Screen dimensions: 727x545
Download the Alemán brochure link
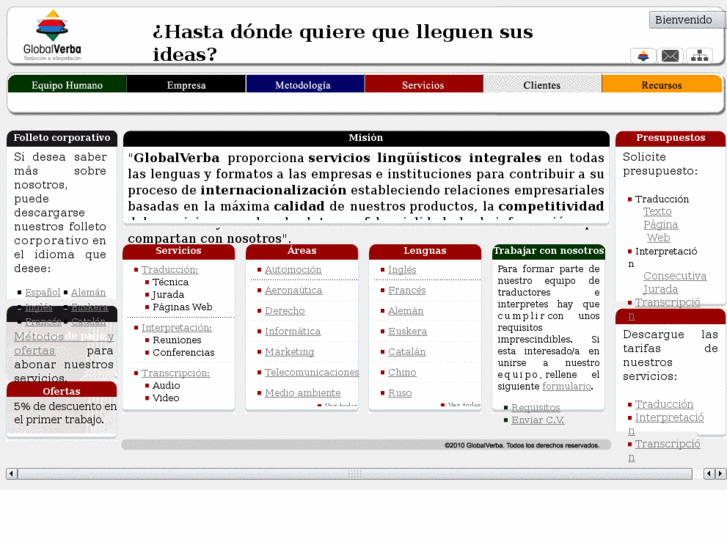click(x=88, y=292)
